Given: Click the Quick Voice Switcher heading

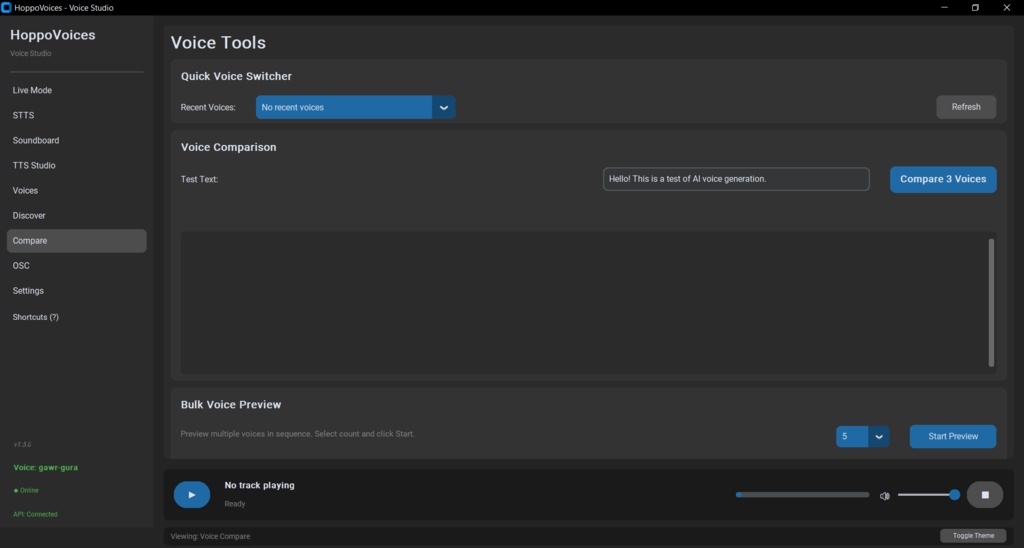Looking at the screenshot, I should [x=236, y=76].
